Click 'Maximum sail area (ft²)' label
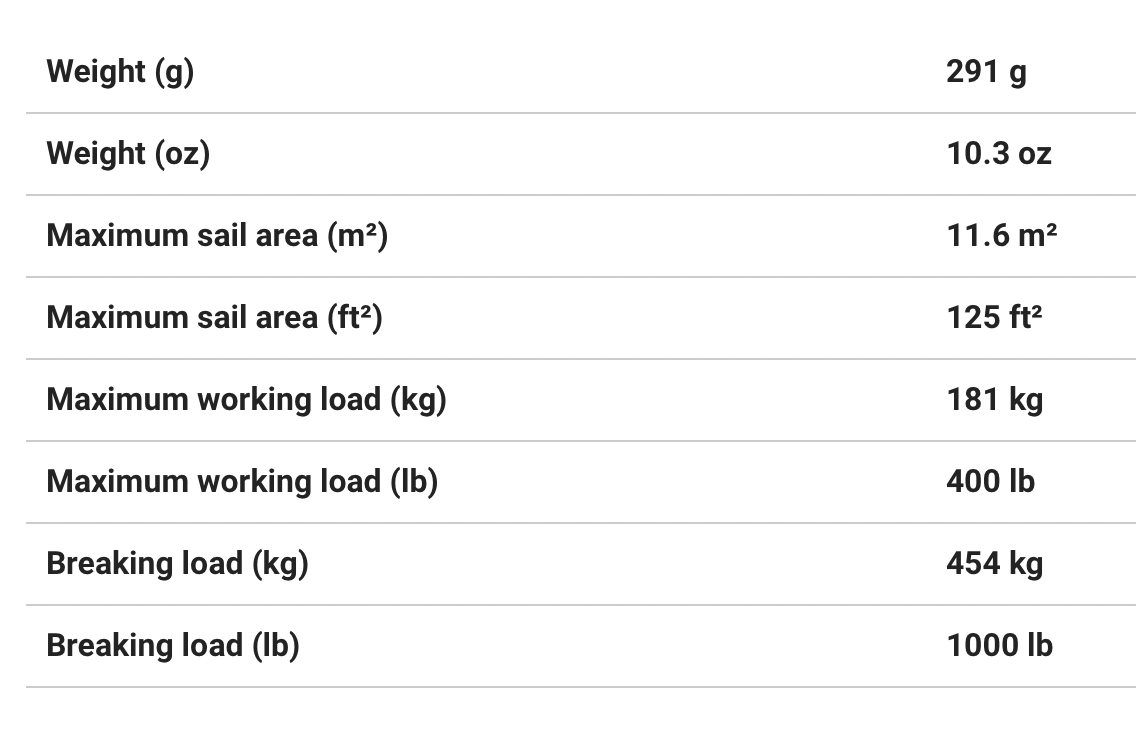Screen dimensions: 1136x740 pos(214,318)
